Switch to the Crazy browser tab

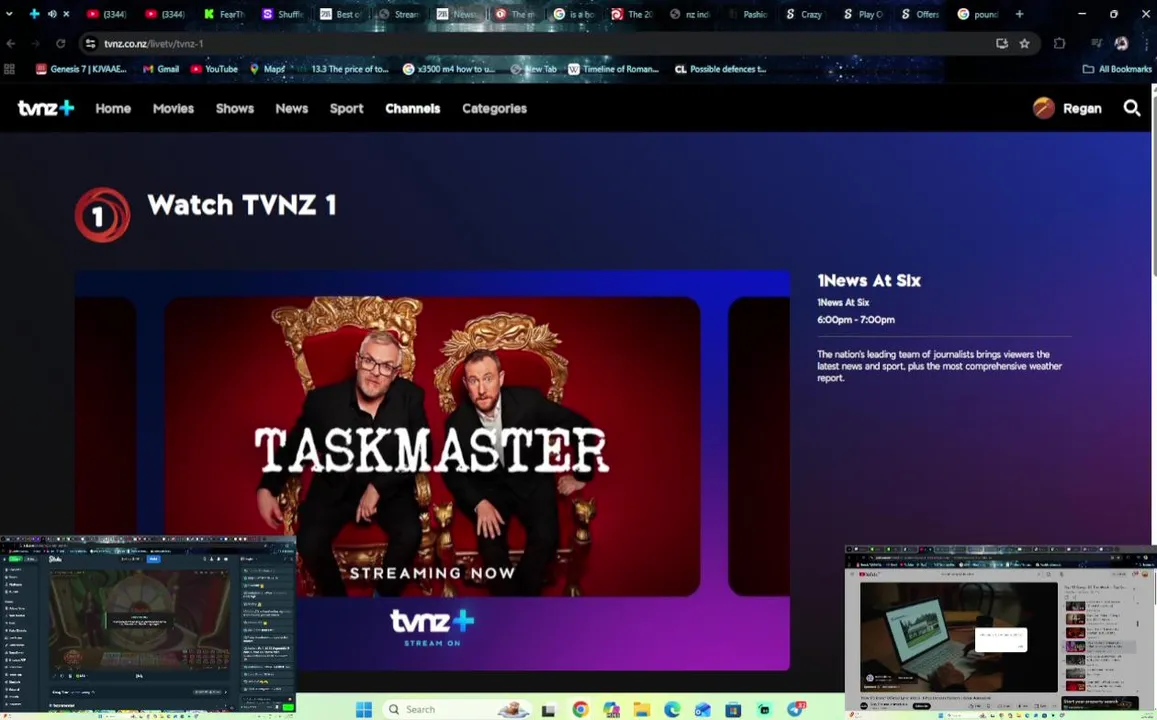[804, 14]
